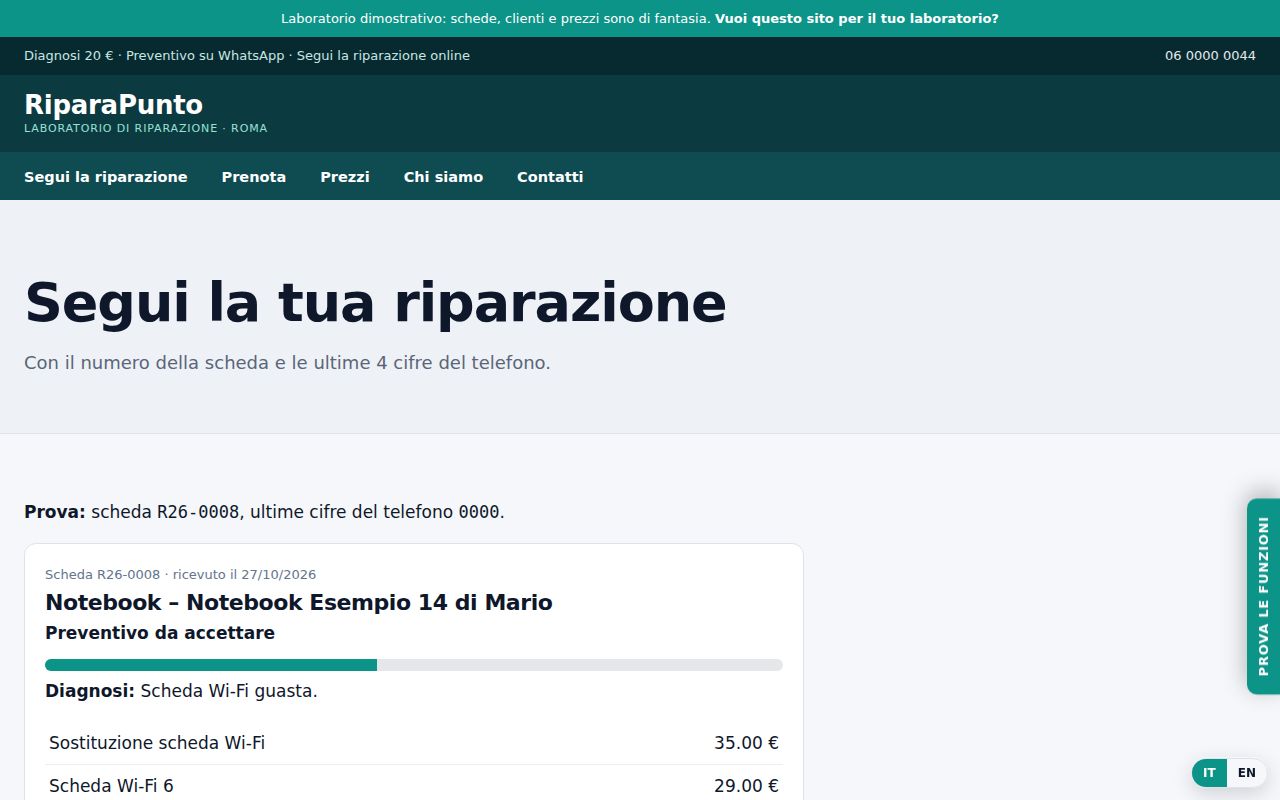Click the 29.00 € price
1280x800 pixels.
coord(746,786)
